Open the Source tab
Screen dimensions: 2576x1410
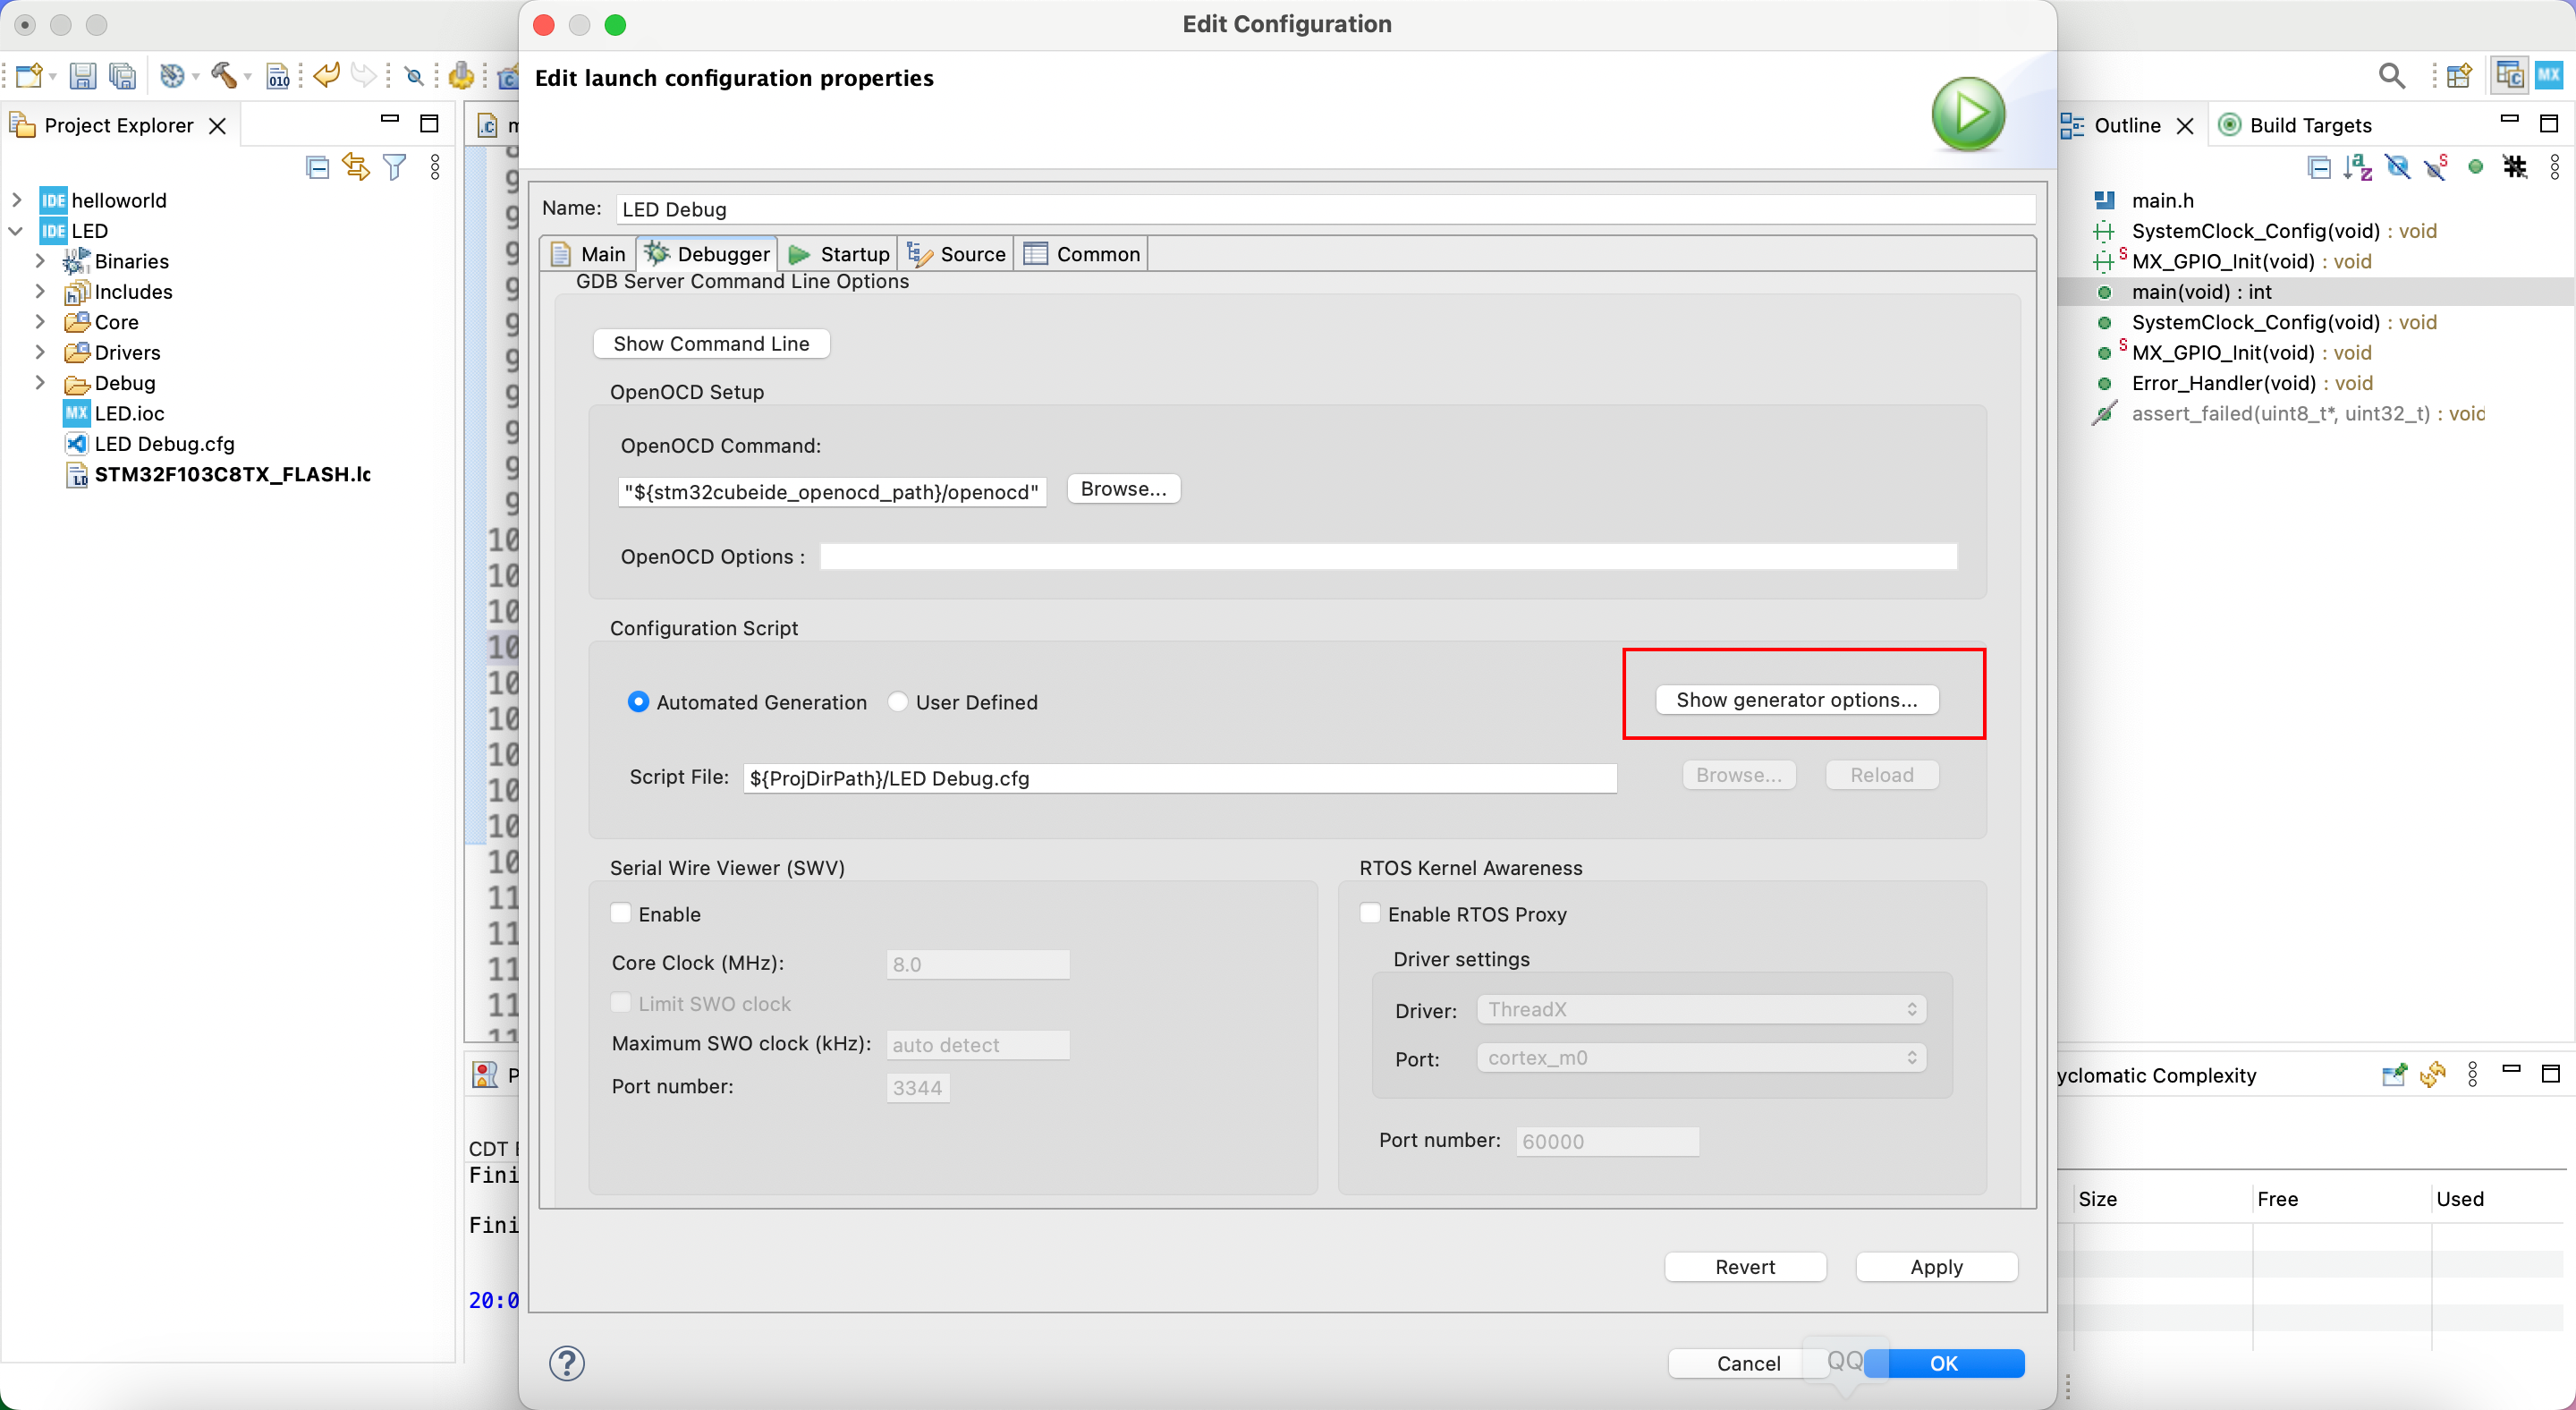[x=956, y=254]
